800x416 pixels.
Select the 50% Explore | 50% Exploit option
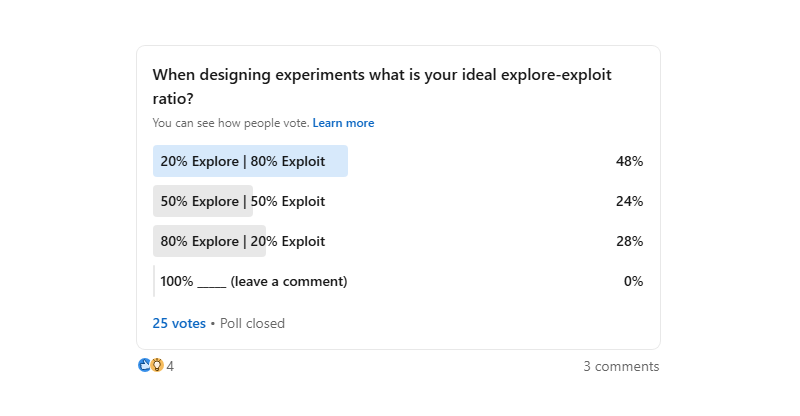click(240, 201)
